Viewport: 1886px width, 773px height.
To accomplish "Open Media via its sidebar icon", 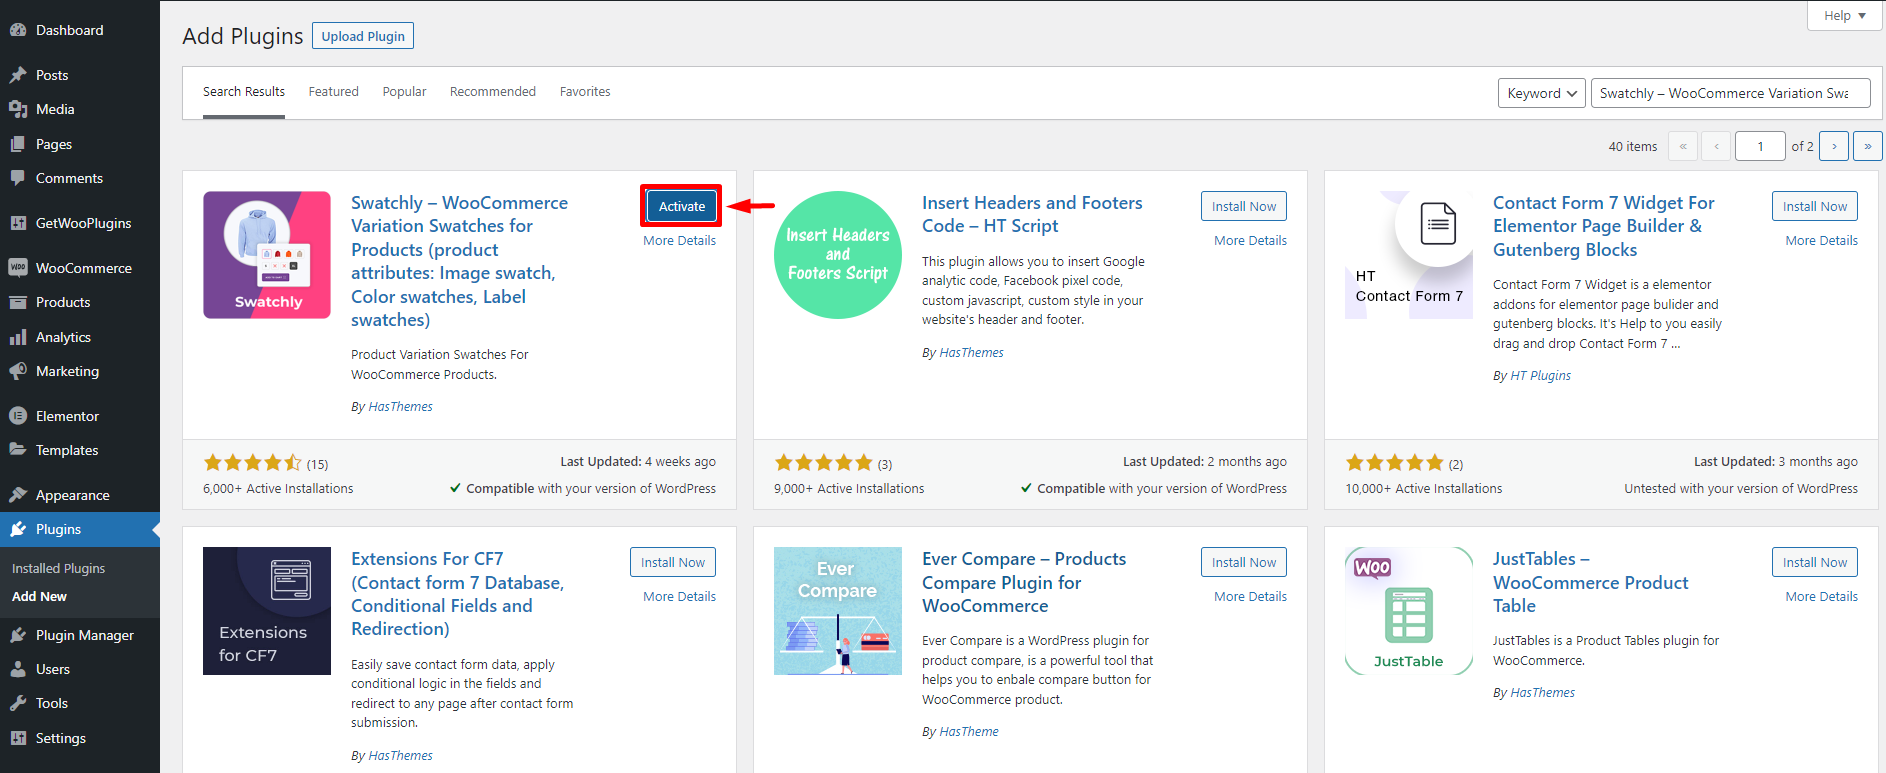I will pyautogui.click(x=18, y=109).
